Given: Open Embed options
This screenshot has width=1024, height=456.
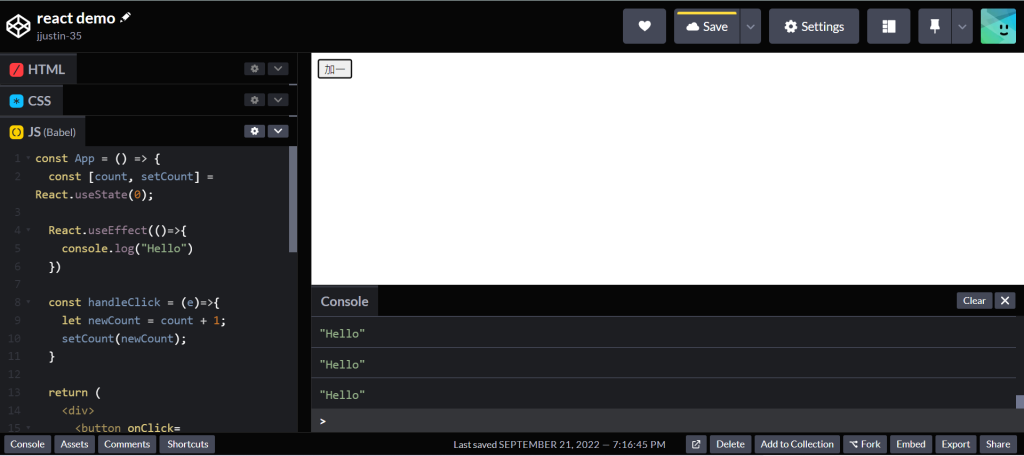Looking at the screenshot, I should point(910,444).
